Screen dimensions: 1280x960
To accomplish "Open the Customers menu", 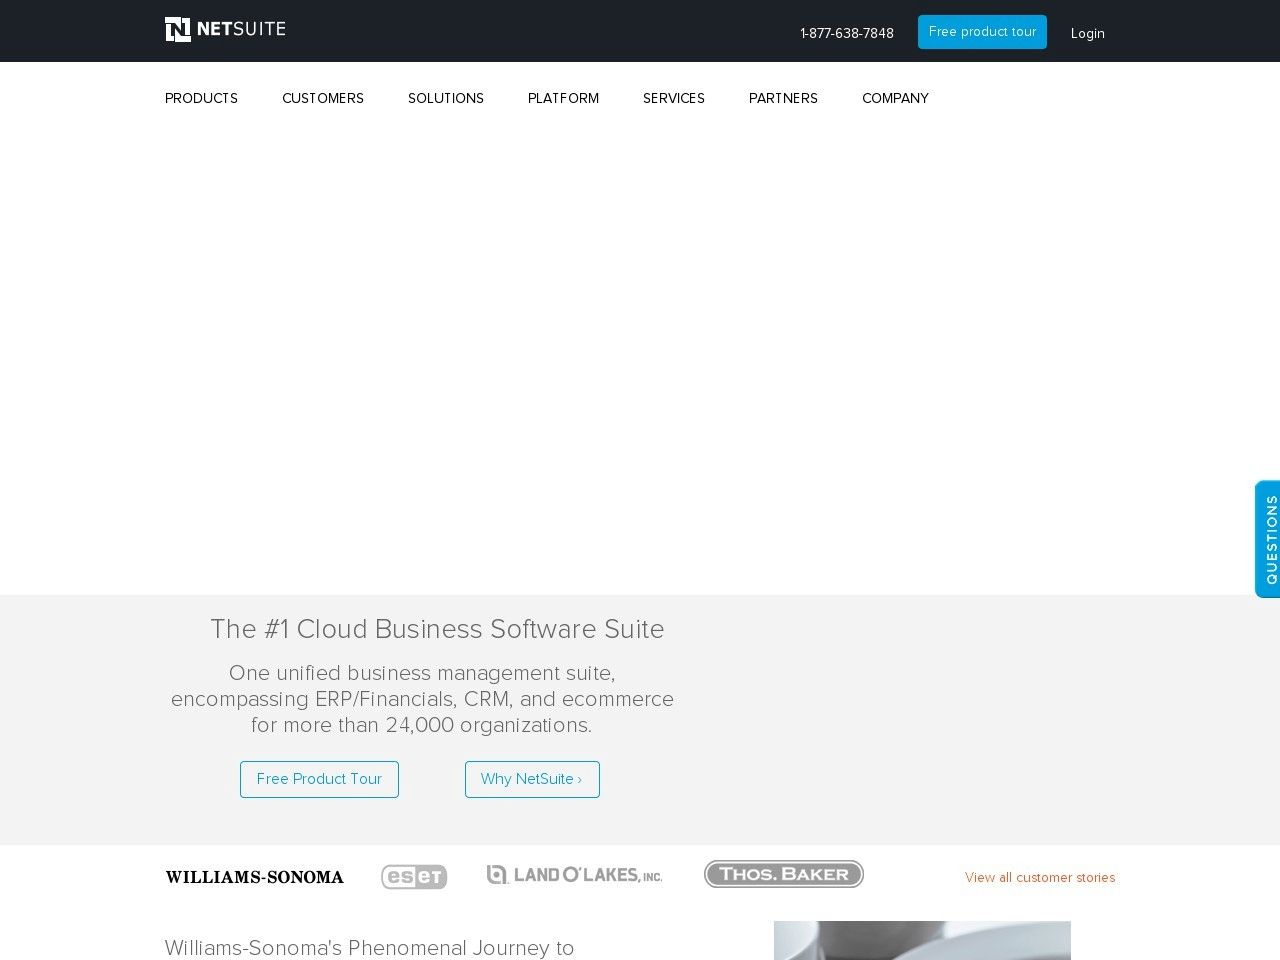I will click(x=323, y=98).
